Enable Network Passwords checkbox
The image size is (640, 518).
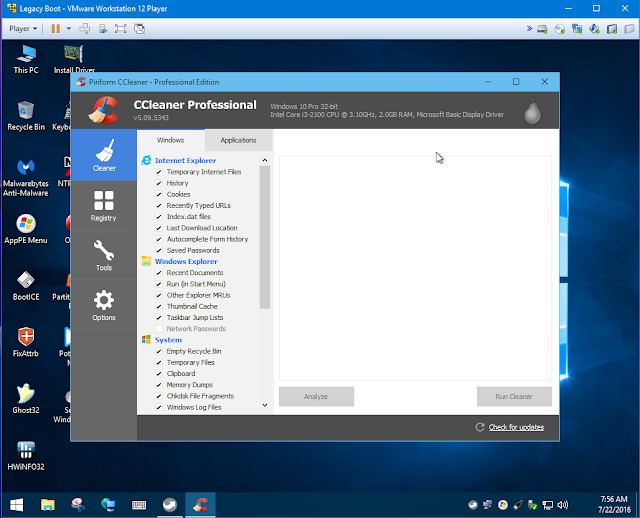159,329
